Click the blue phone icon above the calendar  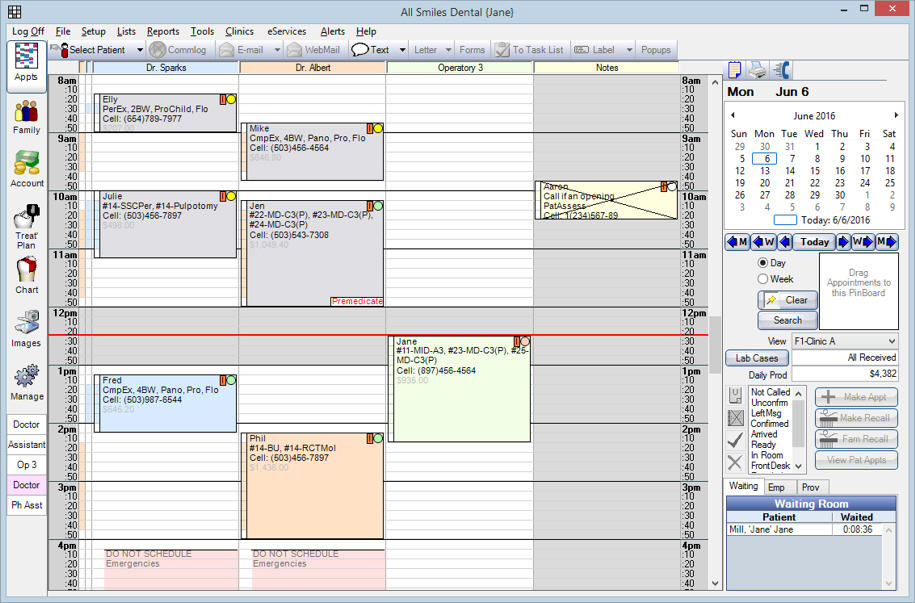(781, 70)
